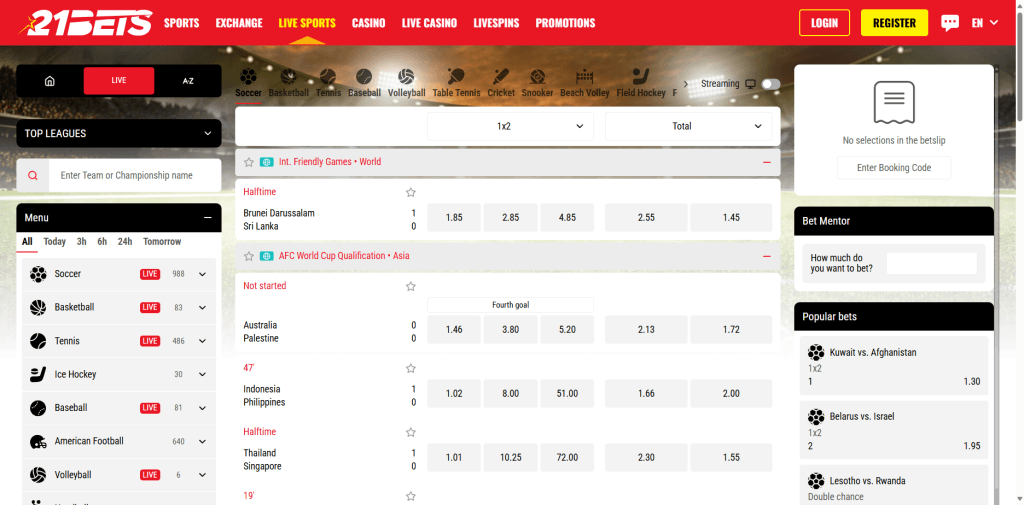
Task: Filter menu by 3h
Action: click(82, 242)
